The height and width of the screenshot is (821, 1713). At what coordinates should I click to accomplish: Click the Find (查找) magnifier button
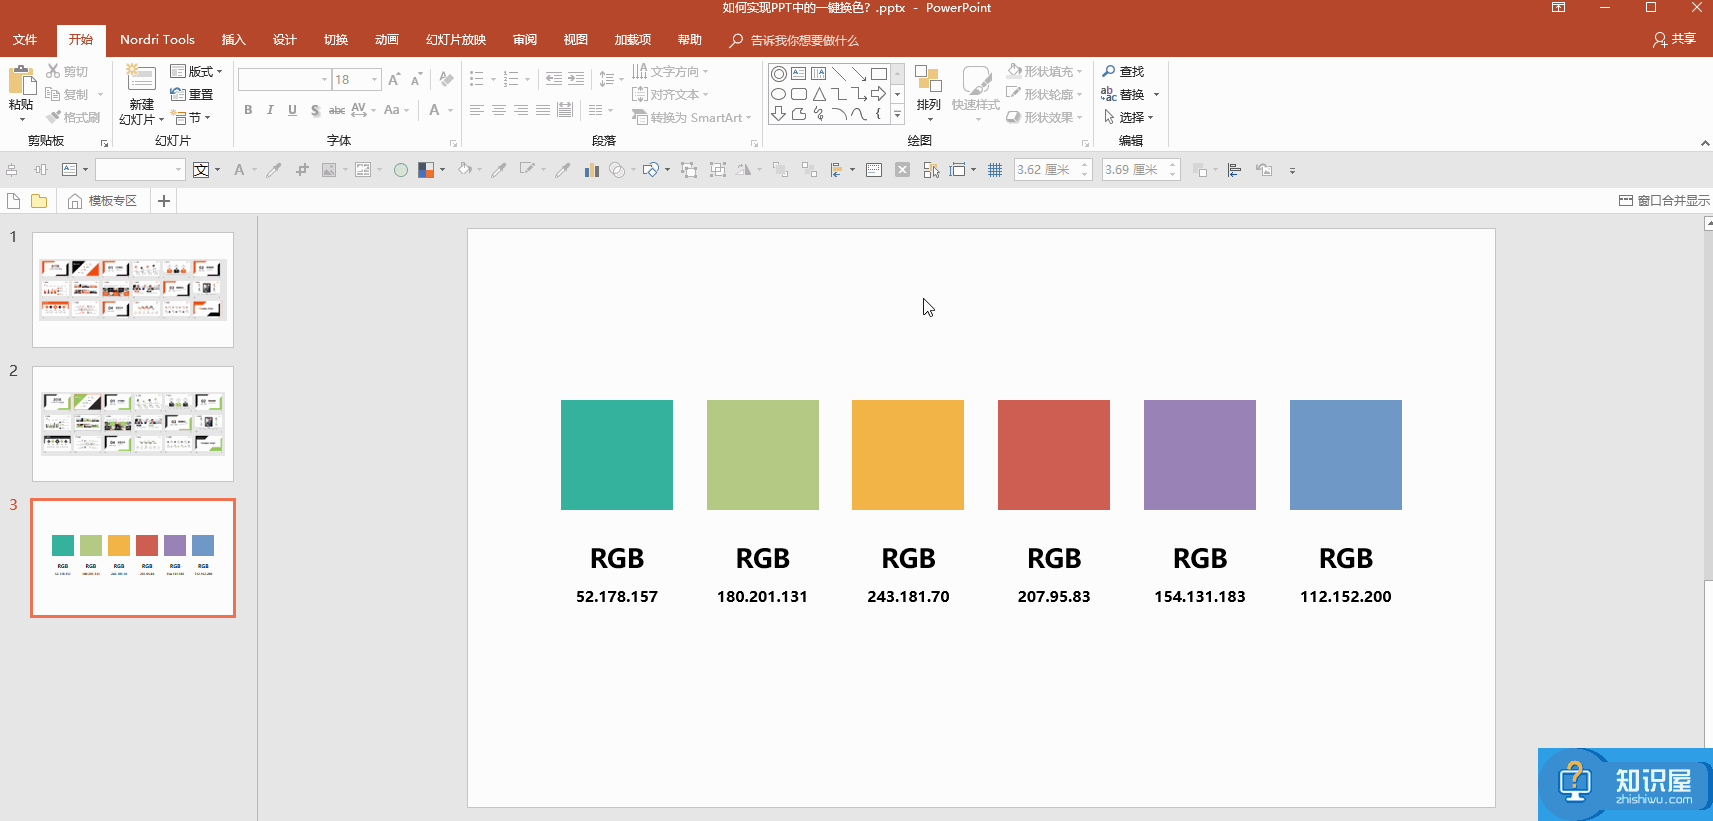pos(1123,71)
